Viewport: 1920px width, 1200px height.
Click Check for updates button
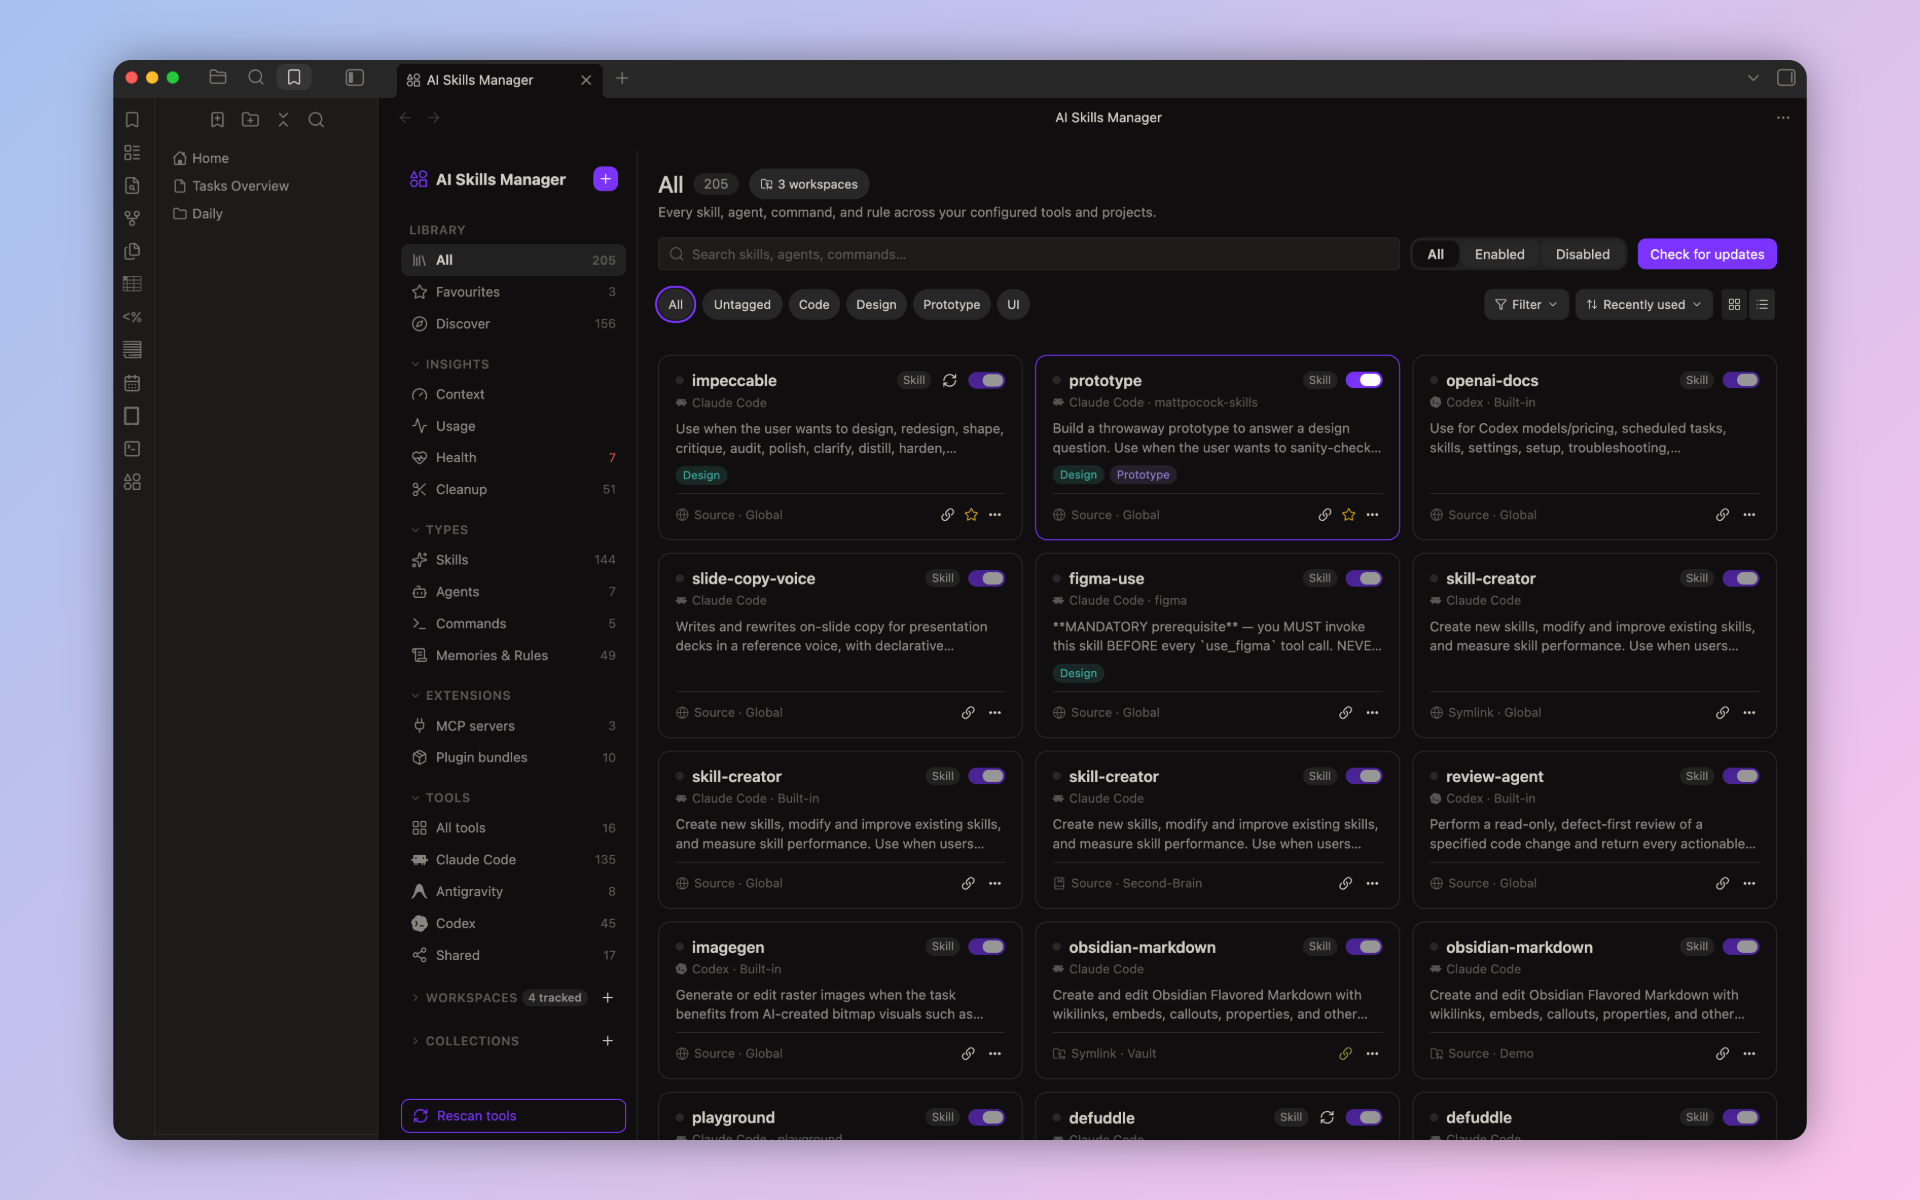(1707, 254)
